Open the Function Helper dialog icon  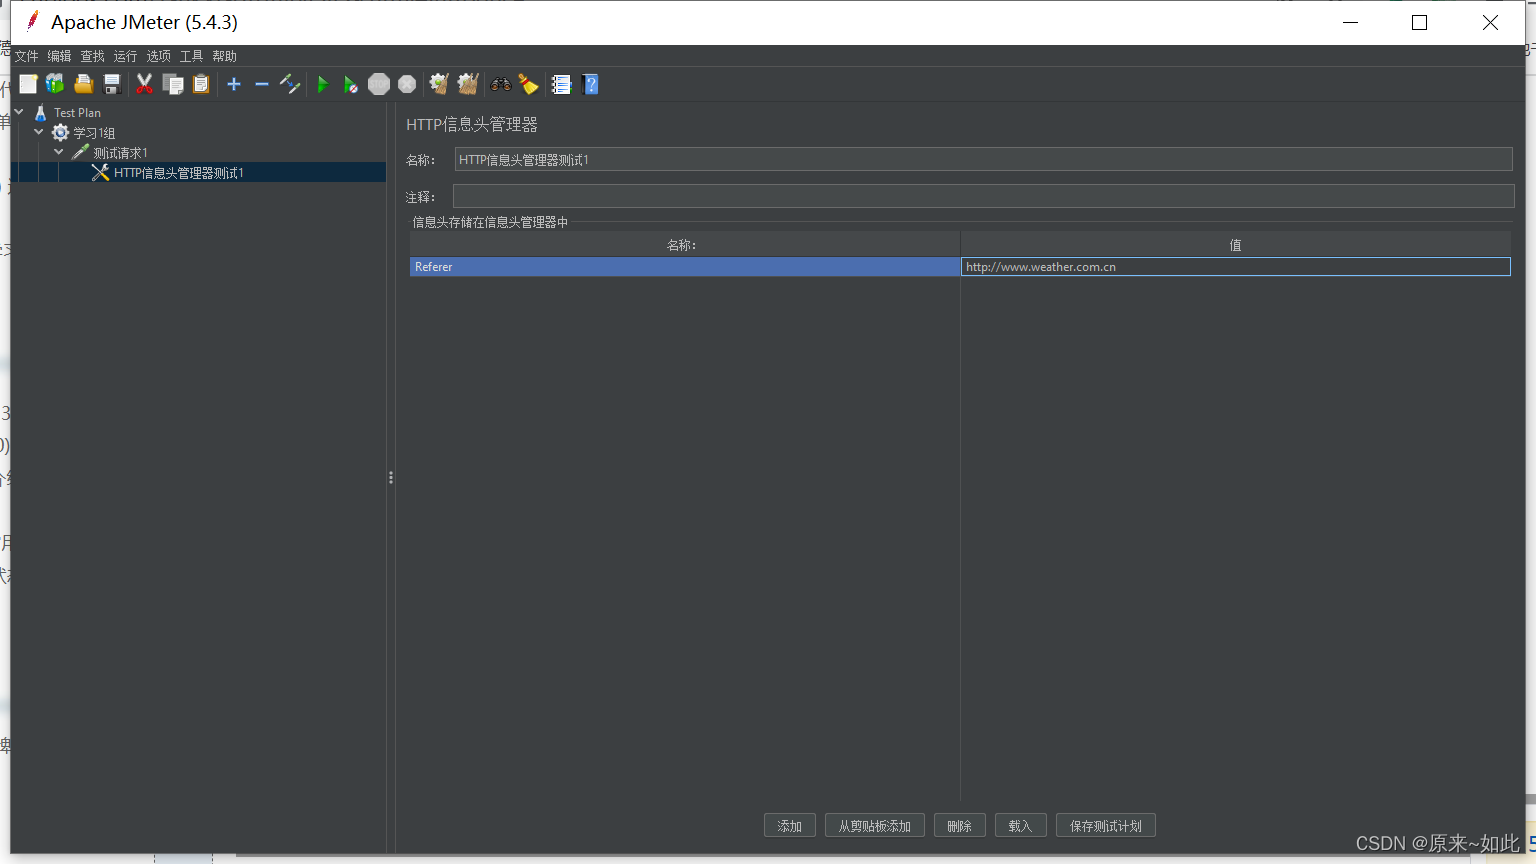(x=561, y=84)
